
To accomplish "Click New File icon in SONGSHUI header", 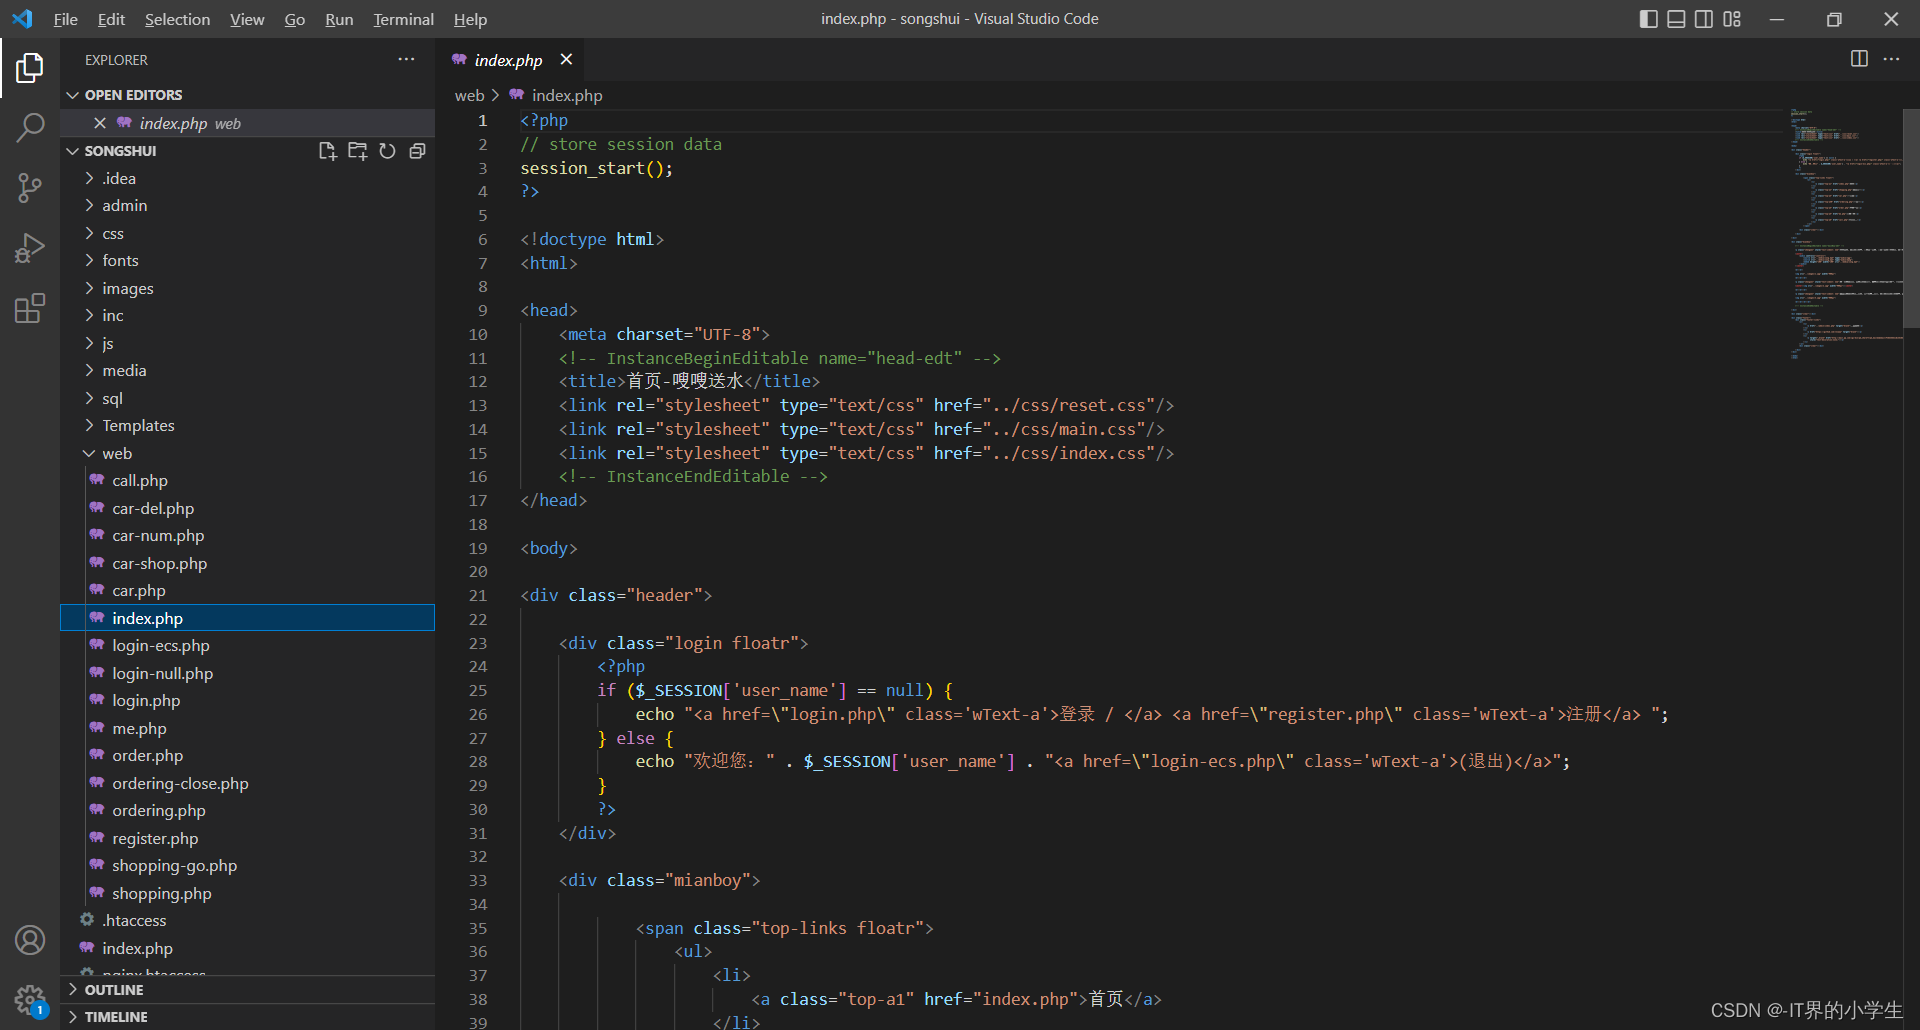I will coord(327,151).
